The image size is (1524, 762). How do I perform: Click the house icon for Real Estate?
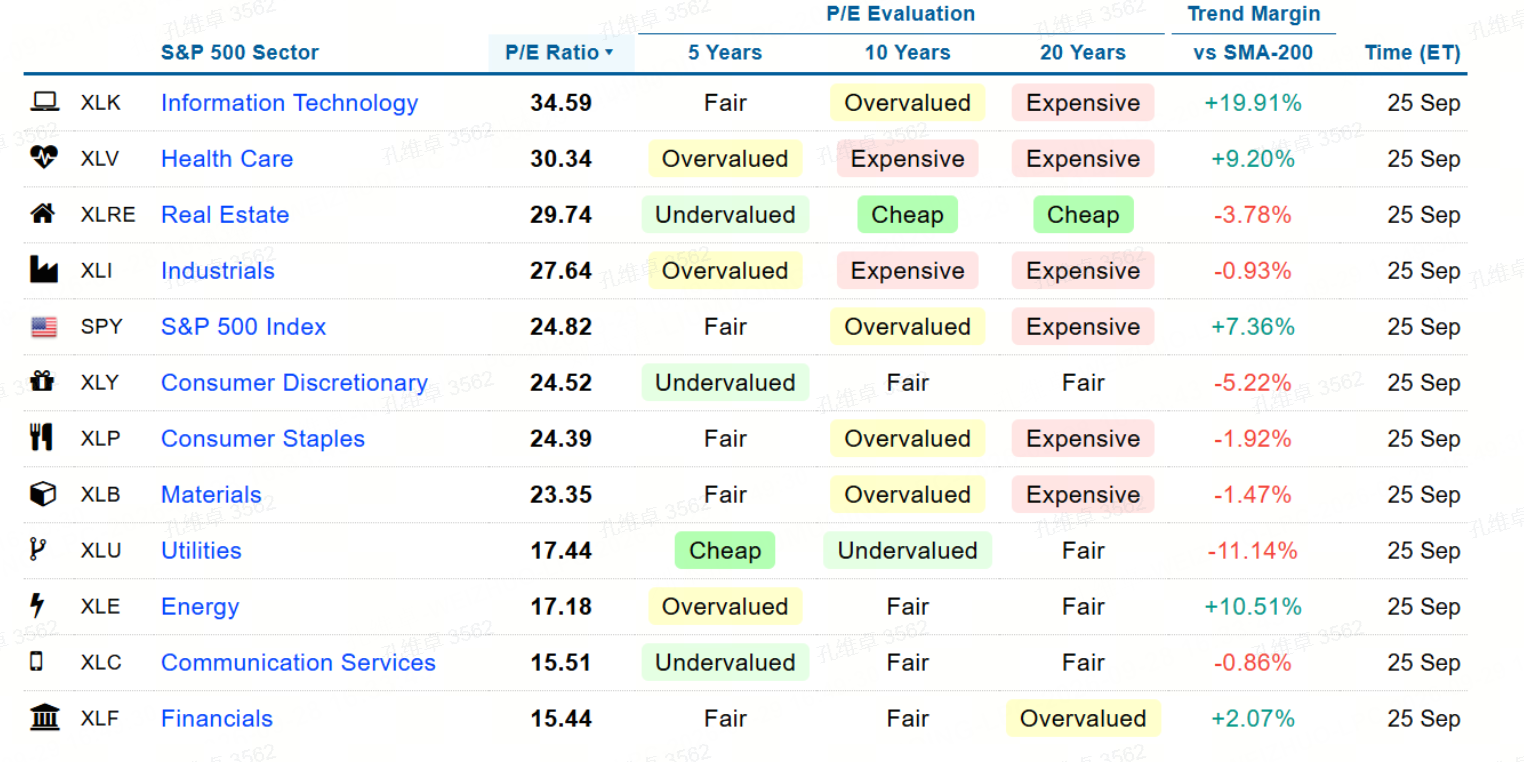43,214
